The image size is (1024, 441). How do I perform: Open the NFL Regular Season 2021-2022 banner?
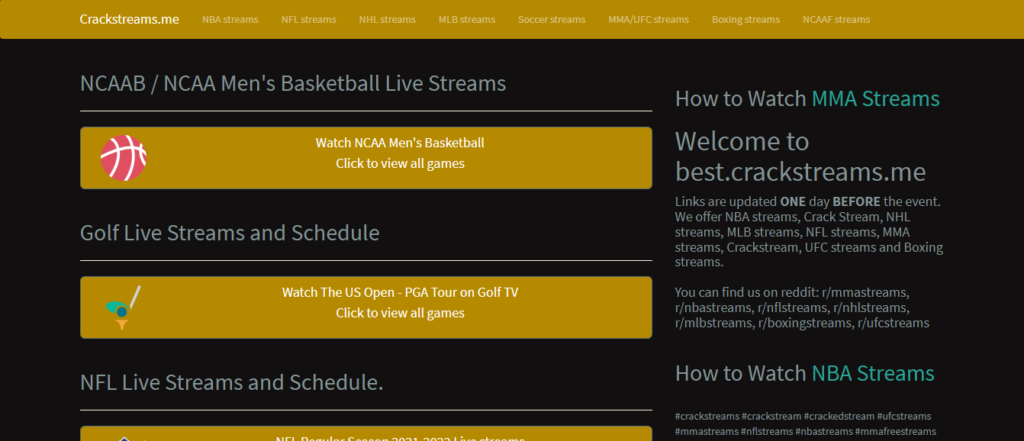click(x=366, y=434)
